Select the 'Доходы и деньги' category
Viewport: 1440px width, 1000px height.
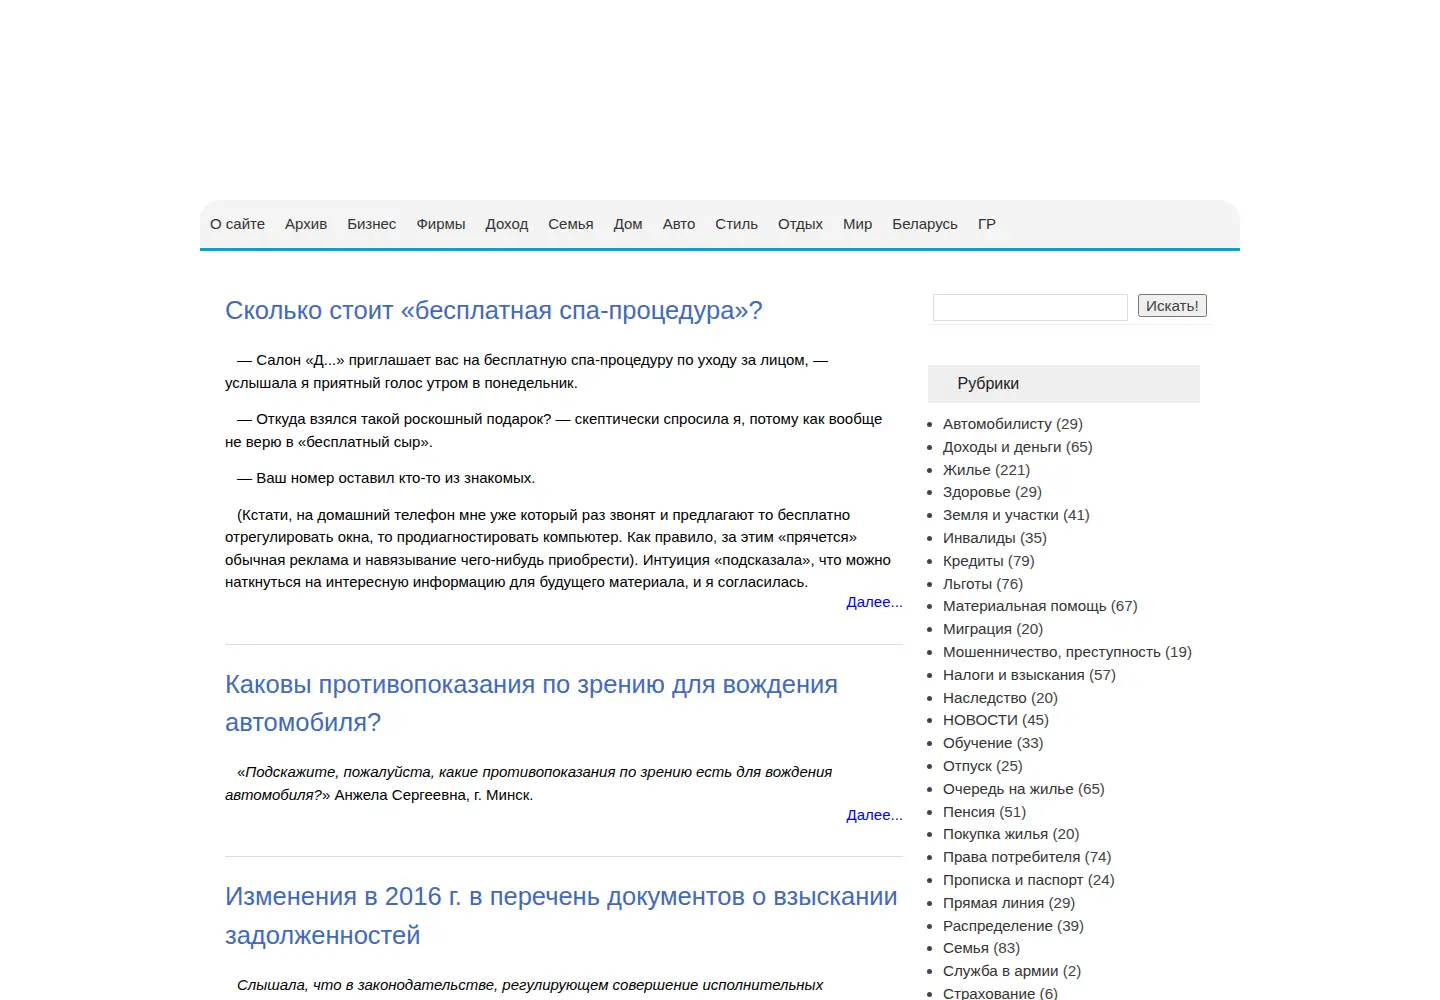[x=1002, y=447]
